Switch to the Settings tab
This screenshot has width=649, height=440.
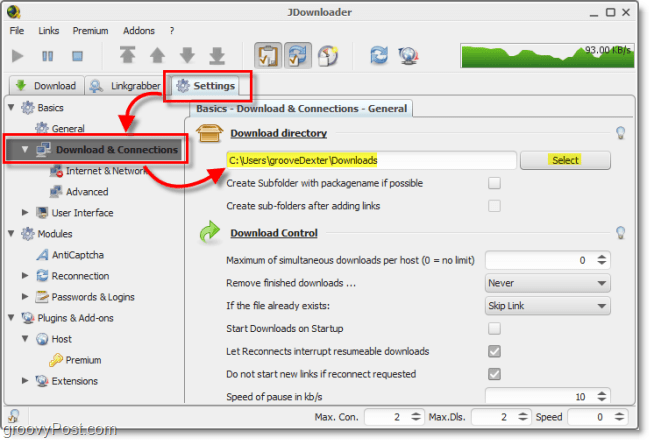coord(206,86)
